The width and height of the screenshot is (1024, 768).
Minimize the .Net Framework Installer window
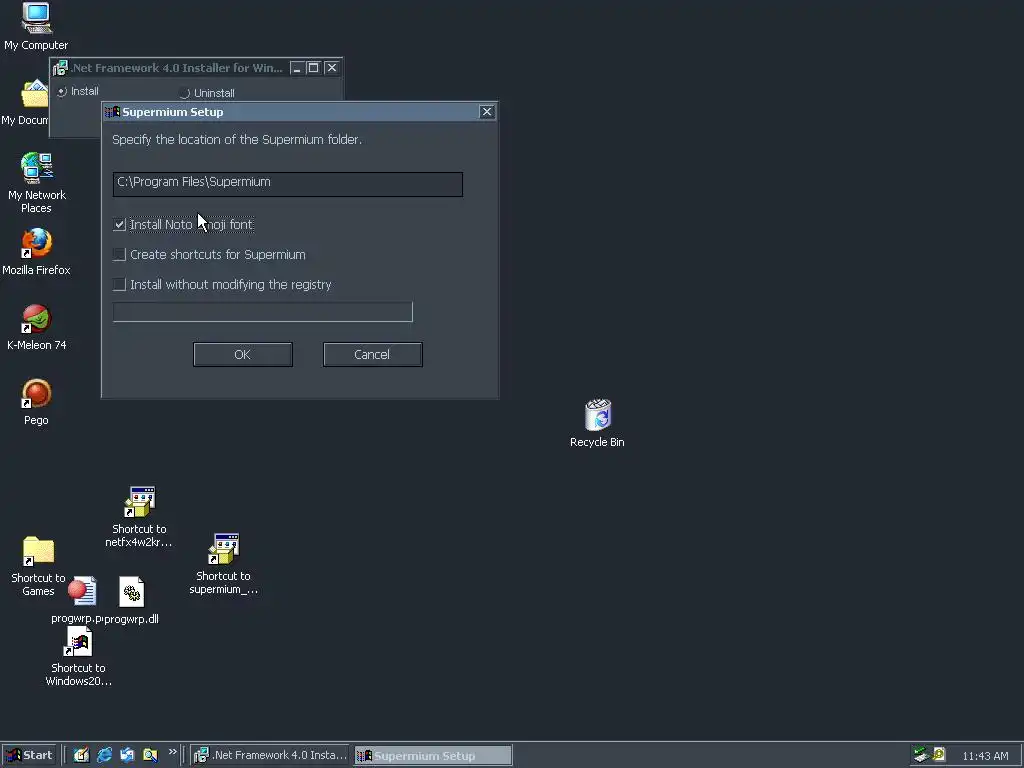(297, 68)
